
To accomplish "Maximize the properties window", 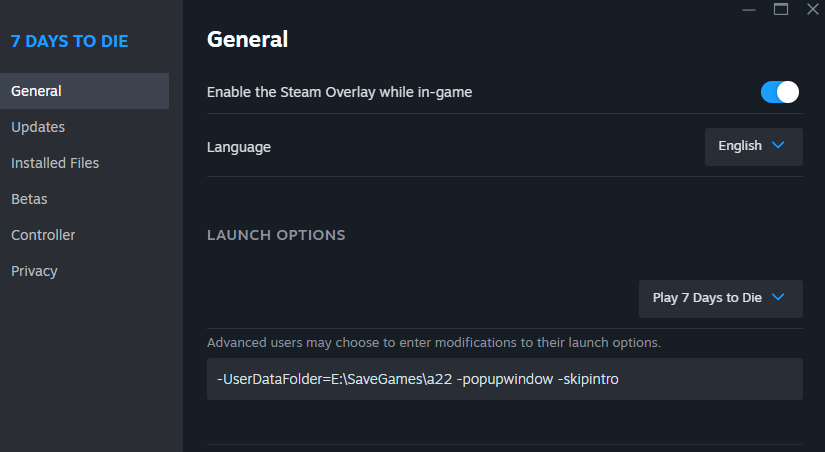I will [x=781, y=9].
